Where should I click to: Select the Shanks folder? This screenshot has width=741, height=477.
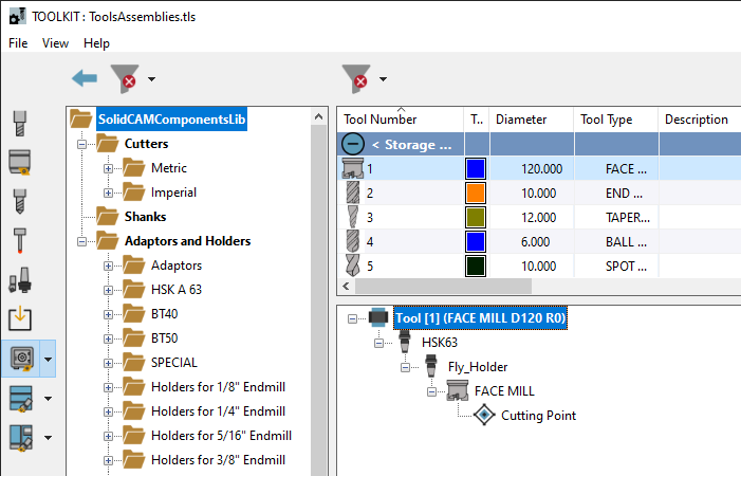[145, 217]
